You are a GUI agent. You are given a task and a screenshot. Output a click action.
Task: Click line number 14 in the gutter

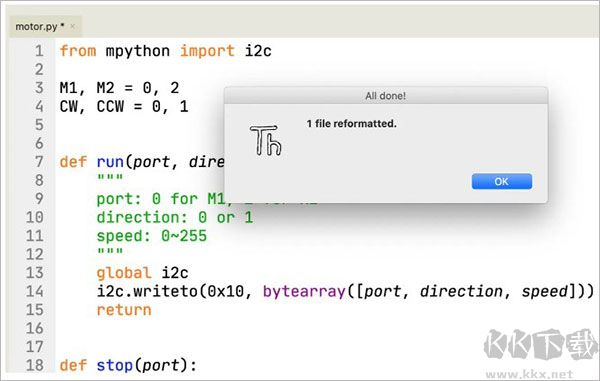[x=34, y=291]
